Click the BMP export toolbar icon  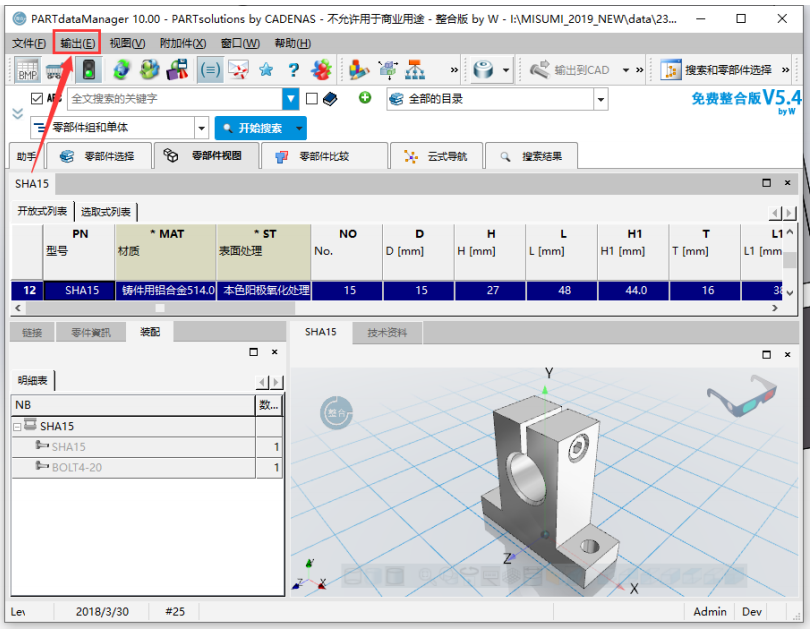click(x=27, y=70)
